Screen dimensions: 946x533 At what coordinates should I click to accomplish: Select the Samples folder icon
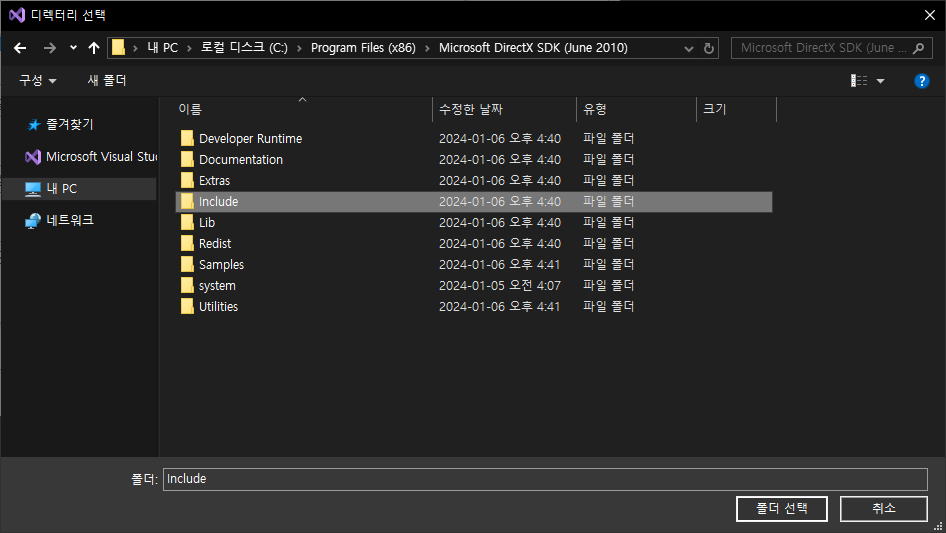pos(187,264)
